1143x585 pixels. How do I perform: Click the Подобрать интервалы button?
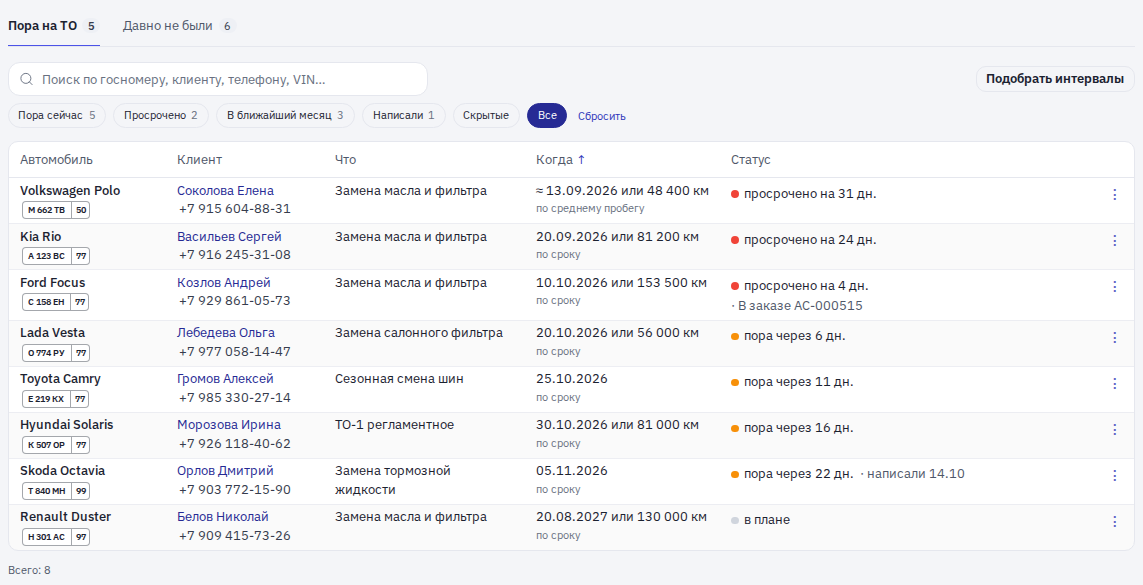pyautogui.click(x=1055, y=79)
